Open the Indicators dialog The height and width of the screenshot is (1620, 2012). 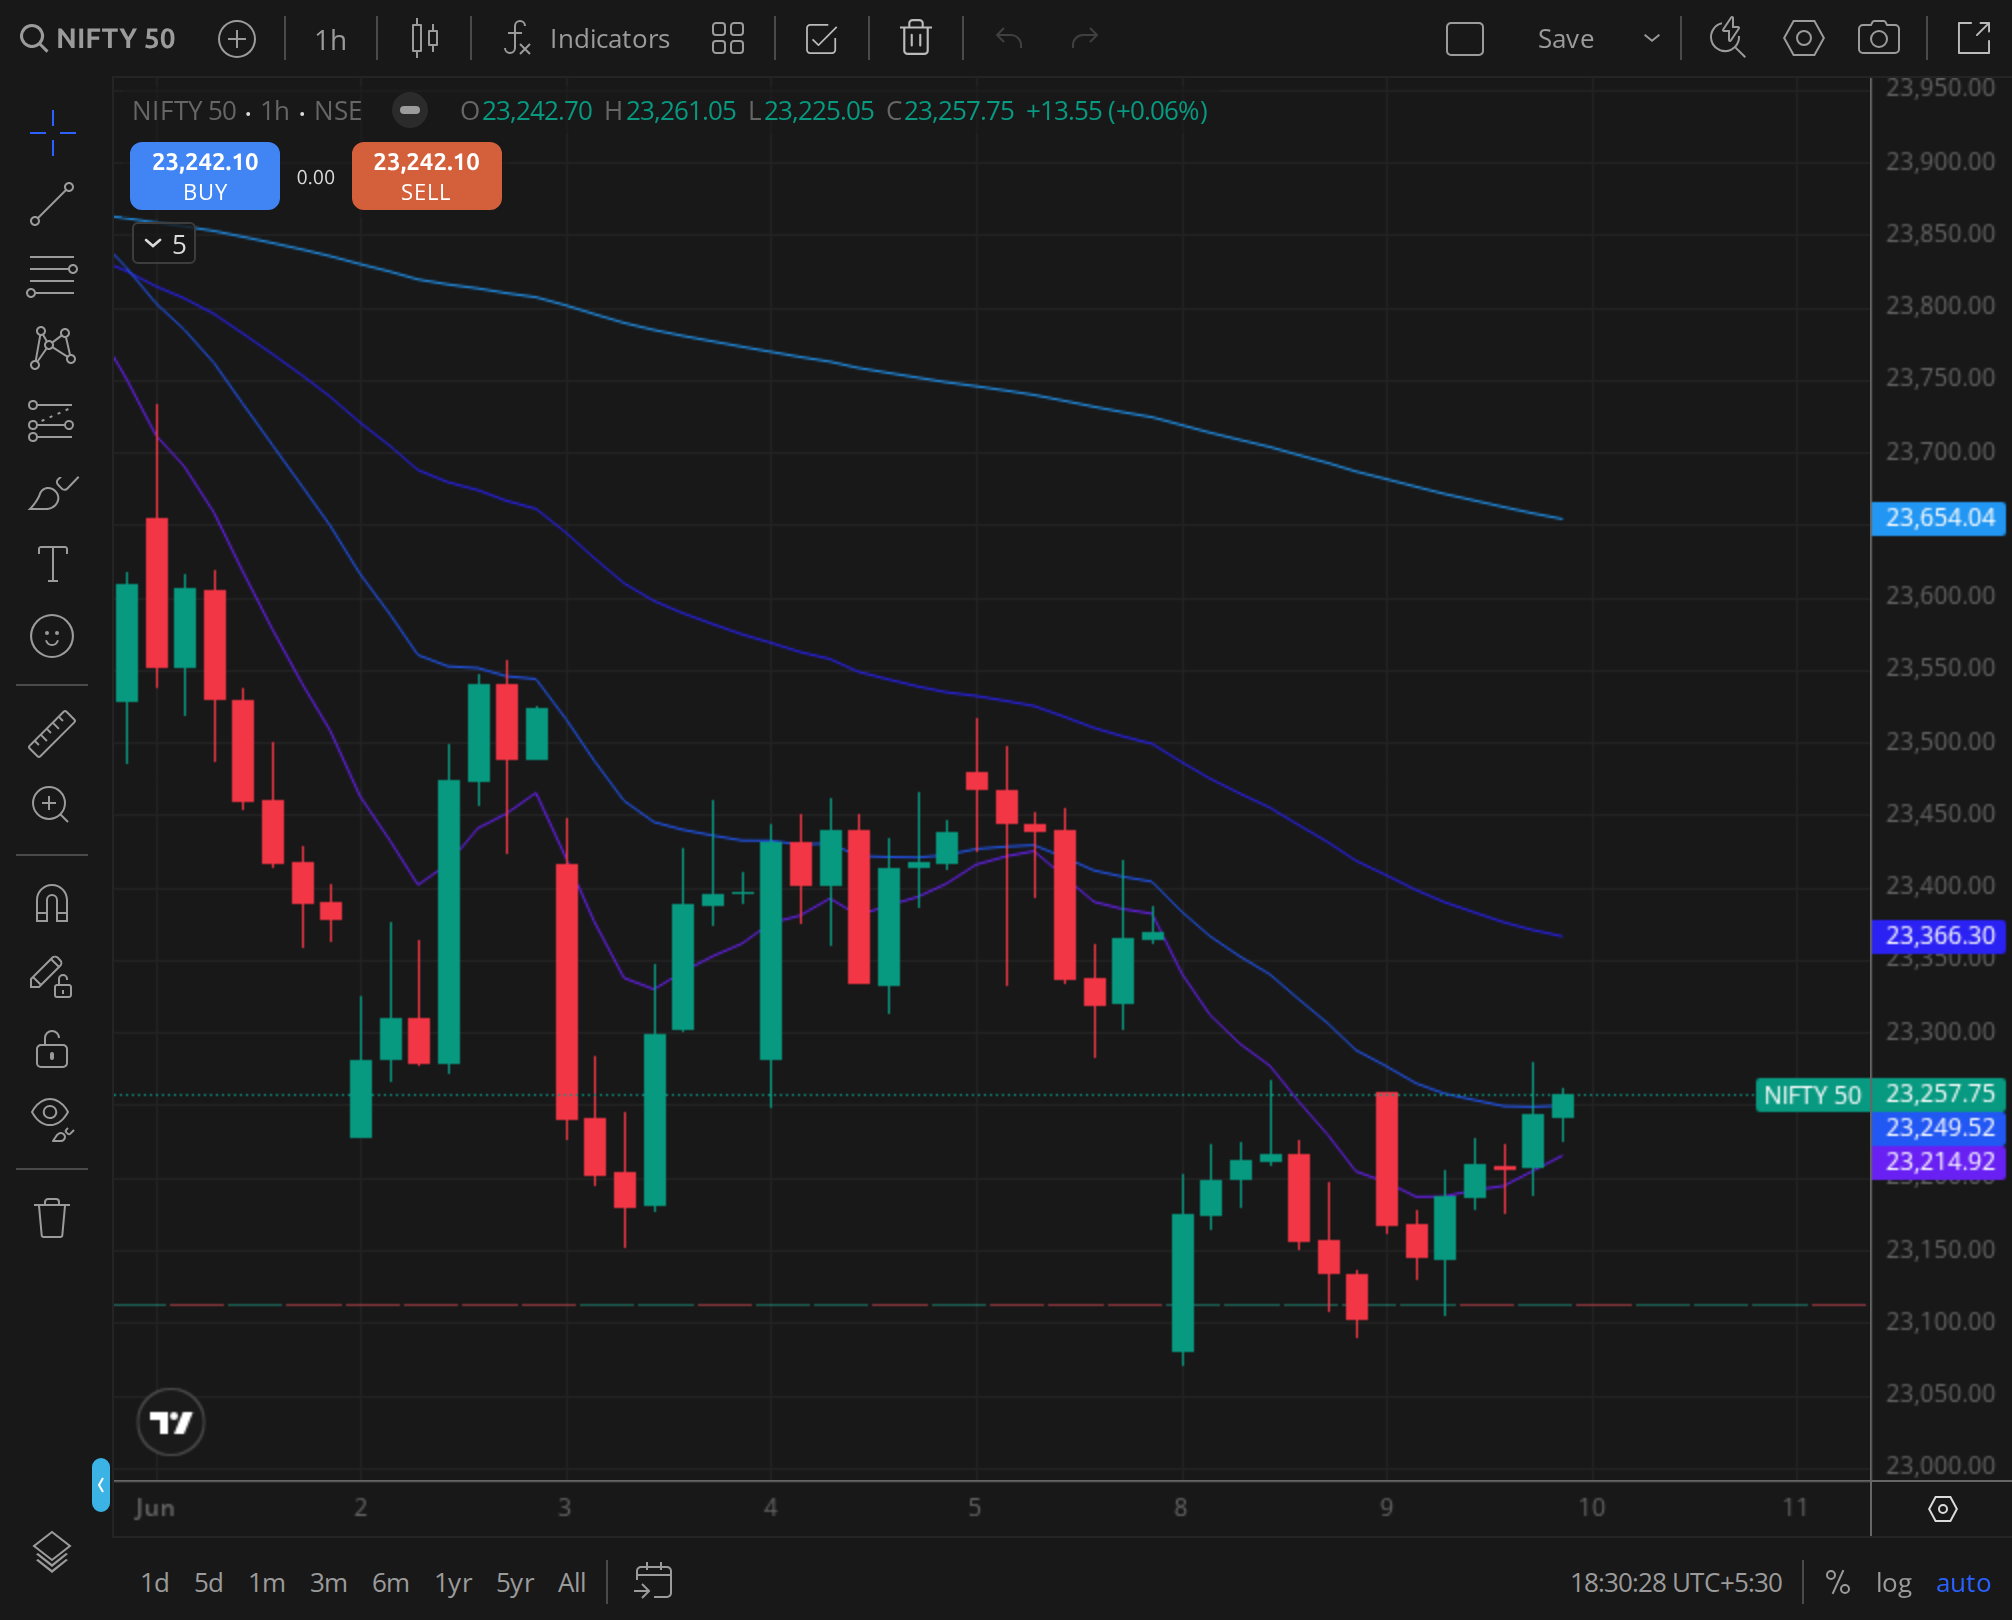pyautogui.click(x=587, y=39)
